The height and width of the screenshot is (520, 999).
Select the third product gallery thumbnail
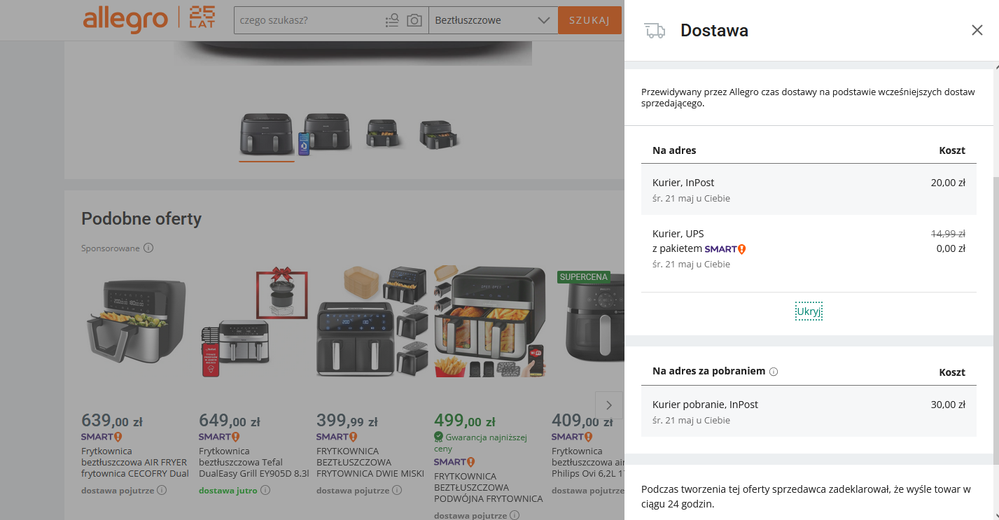[382, 133]
